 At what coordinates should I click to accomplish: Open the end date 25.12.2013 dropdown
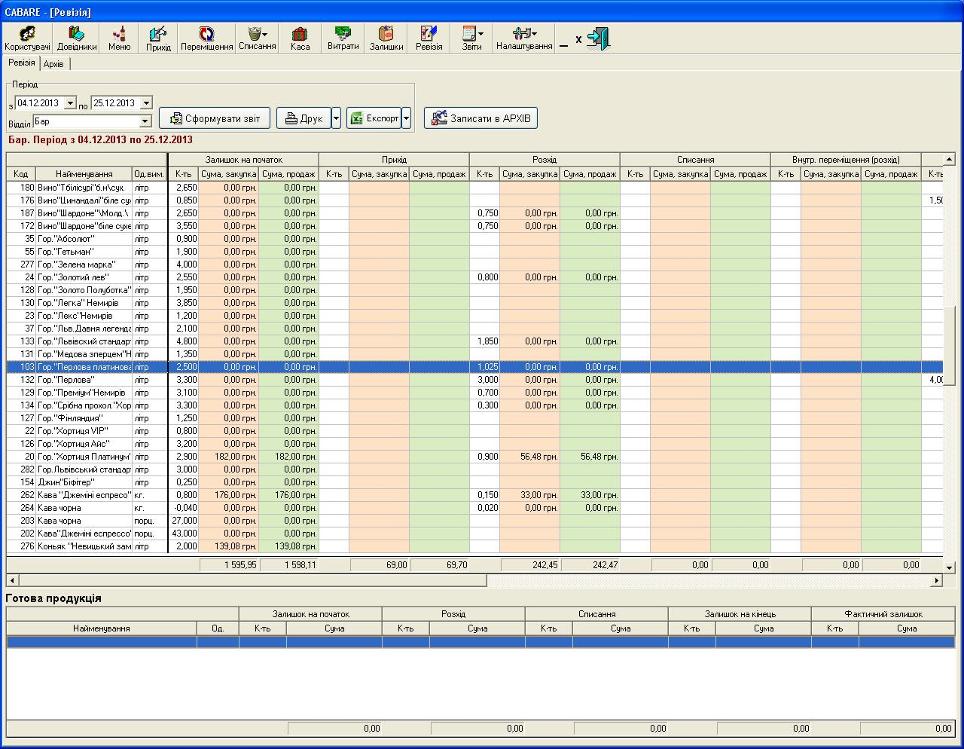pyautogui.click(x=146, y=103)
